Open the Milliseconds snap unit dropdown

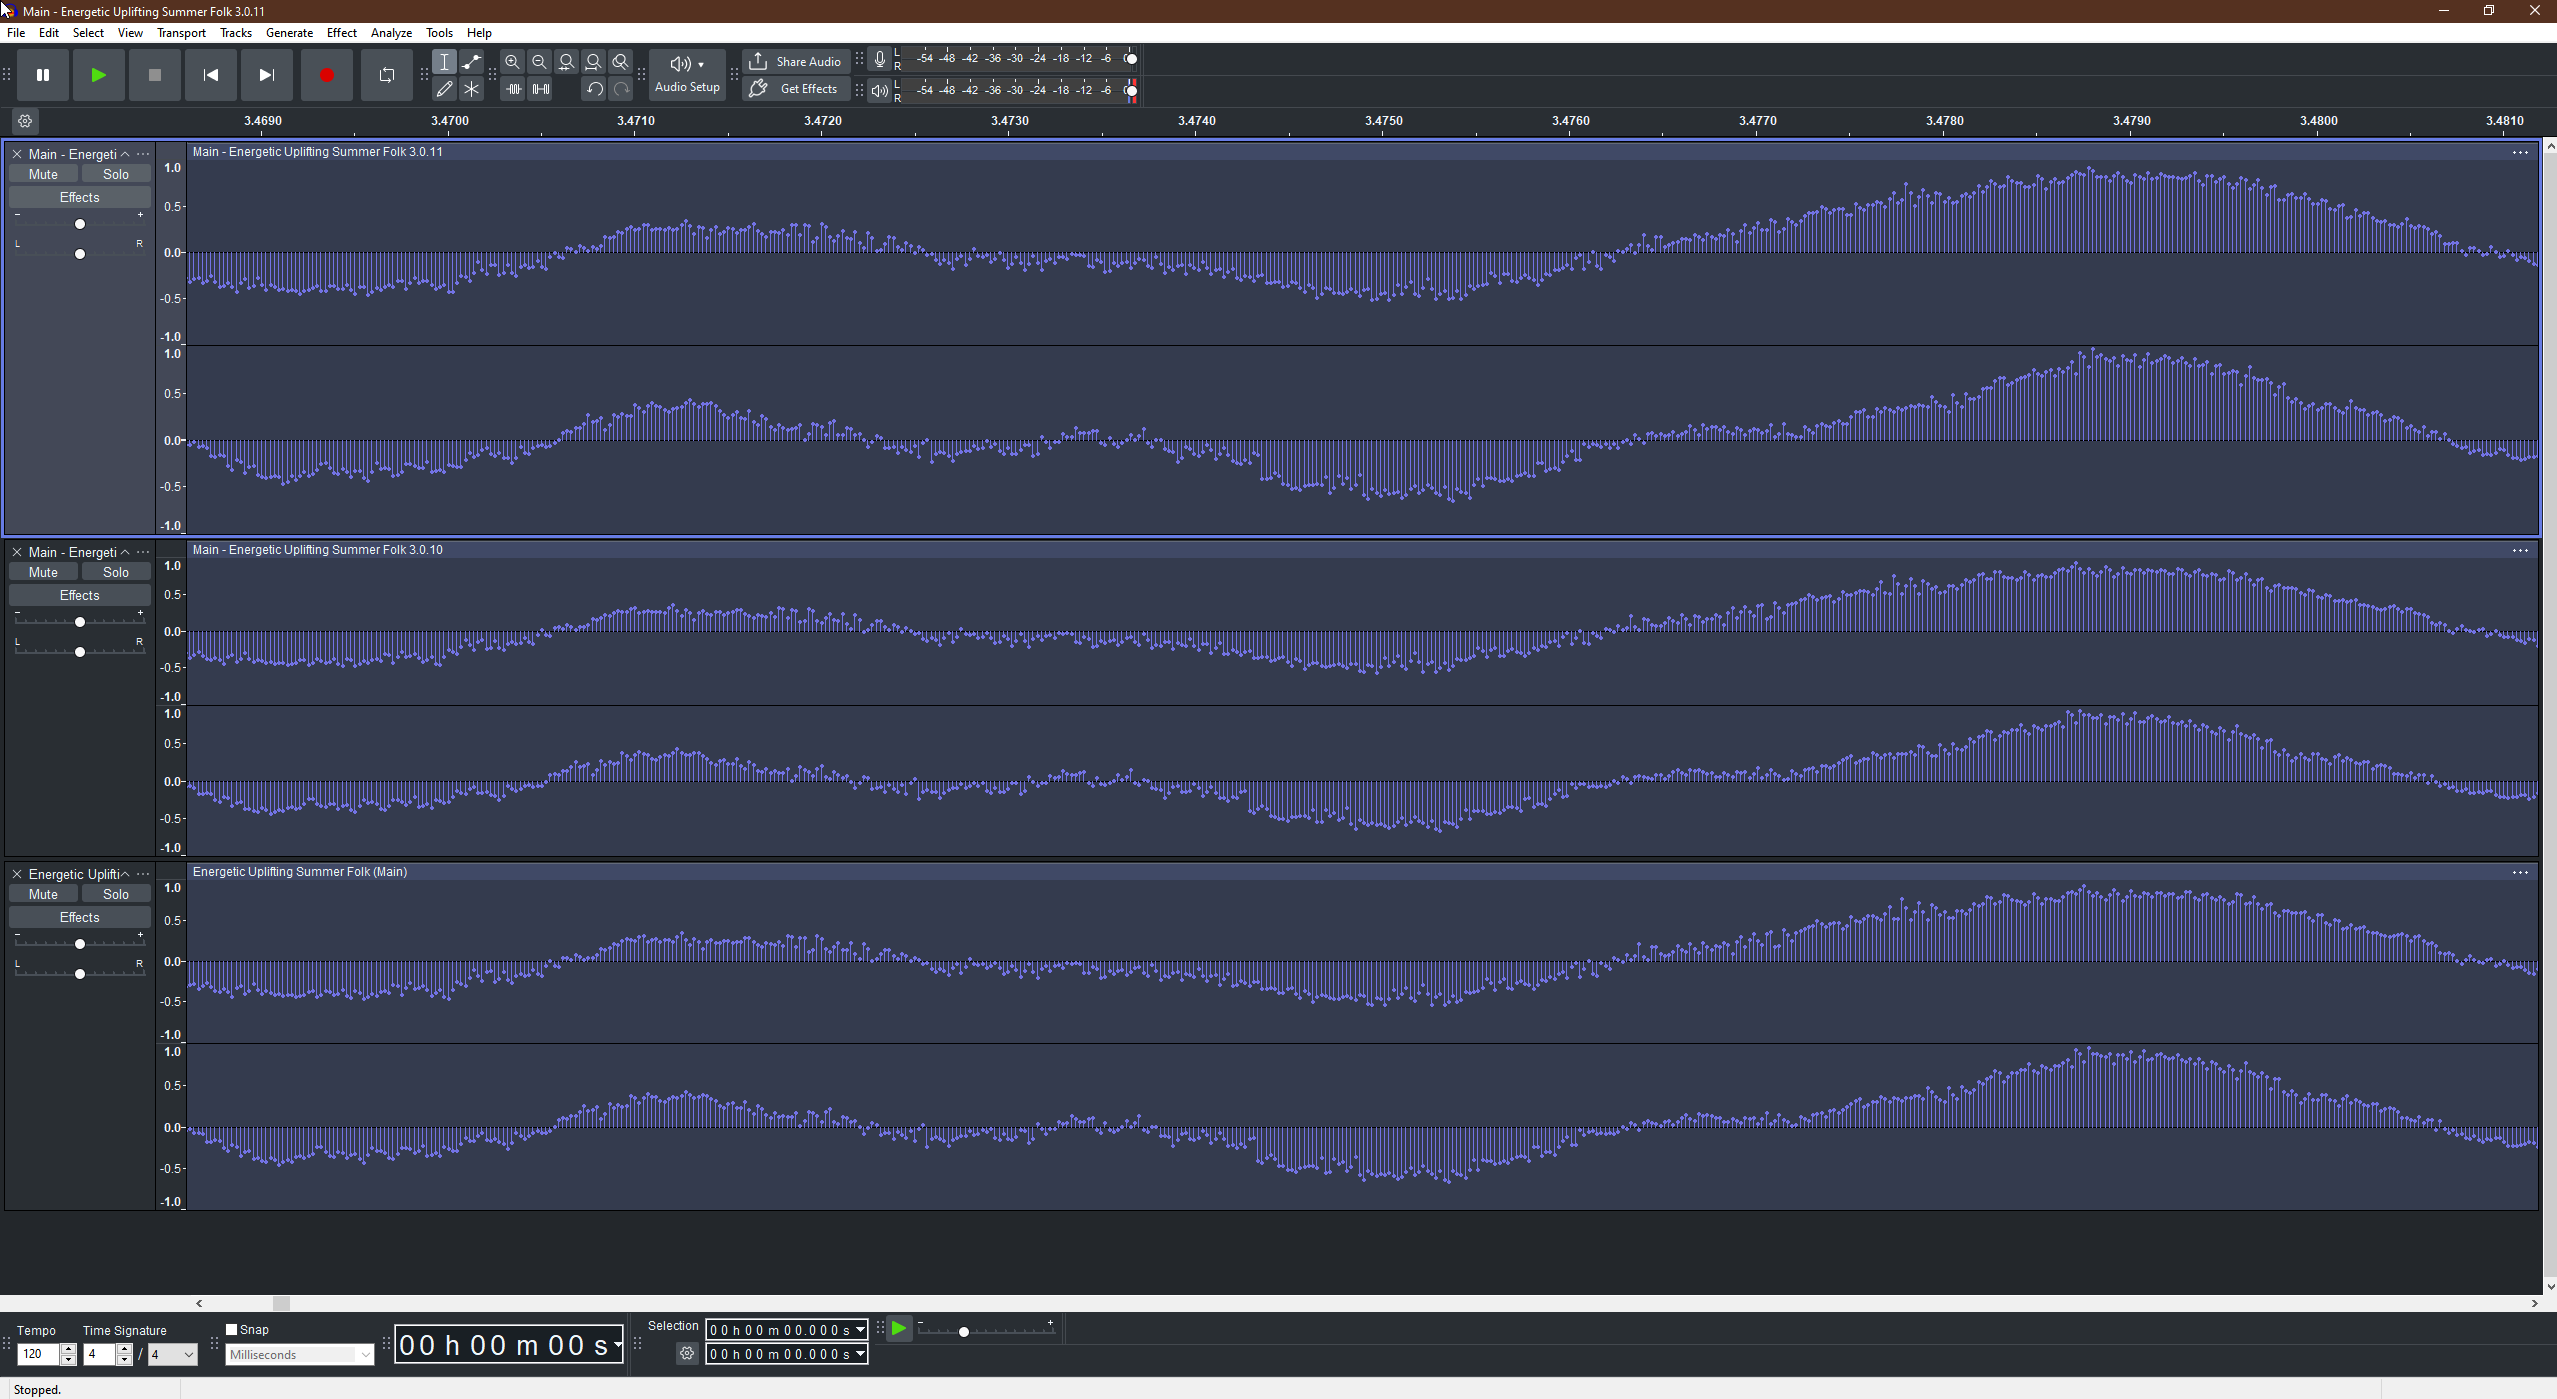point(299,1354)
